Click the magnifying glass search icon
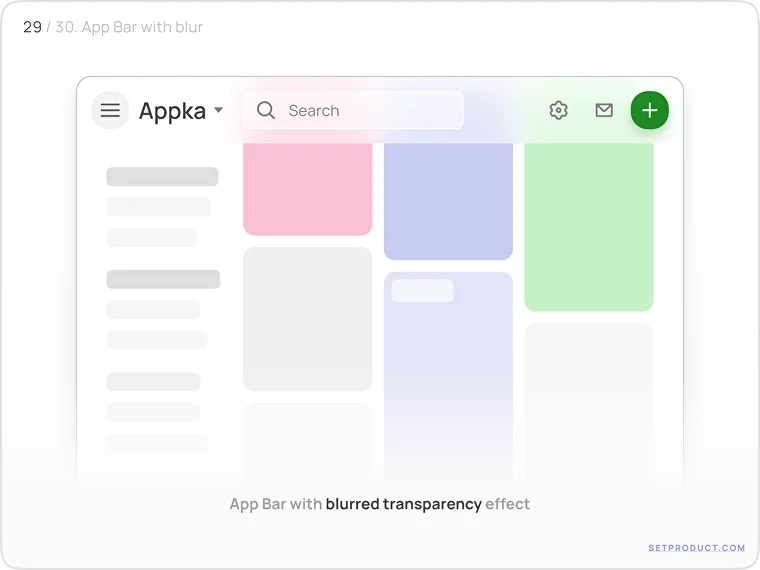This screenshot has width=760, height=570. (x=266, y=110)
